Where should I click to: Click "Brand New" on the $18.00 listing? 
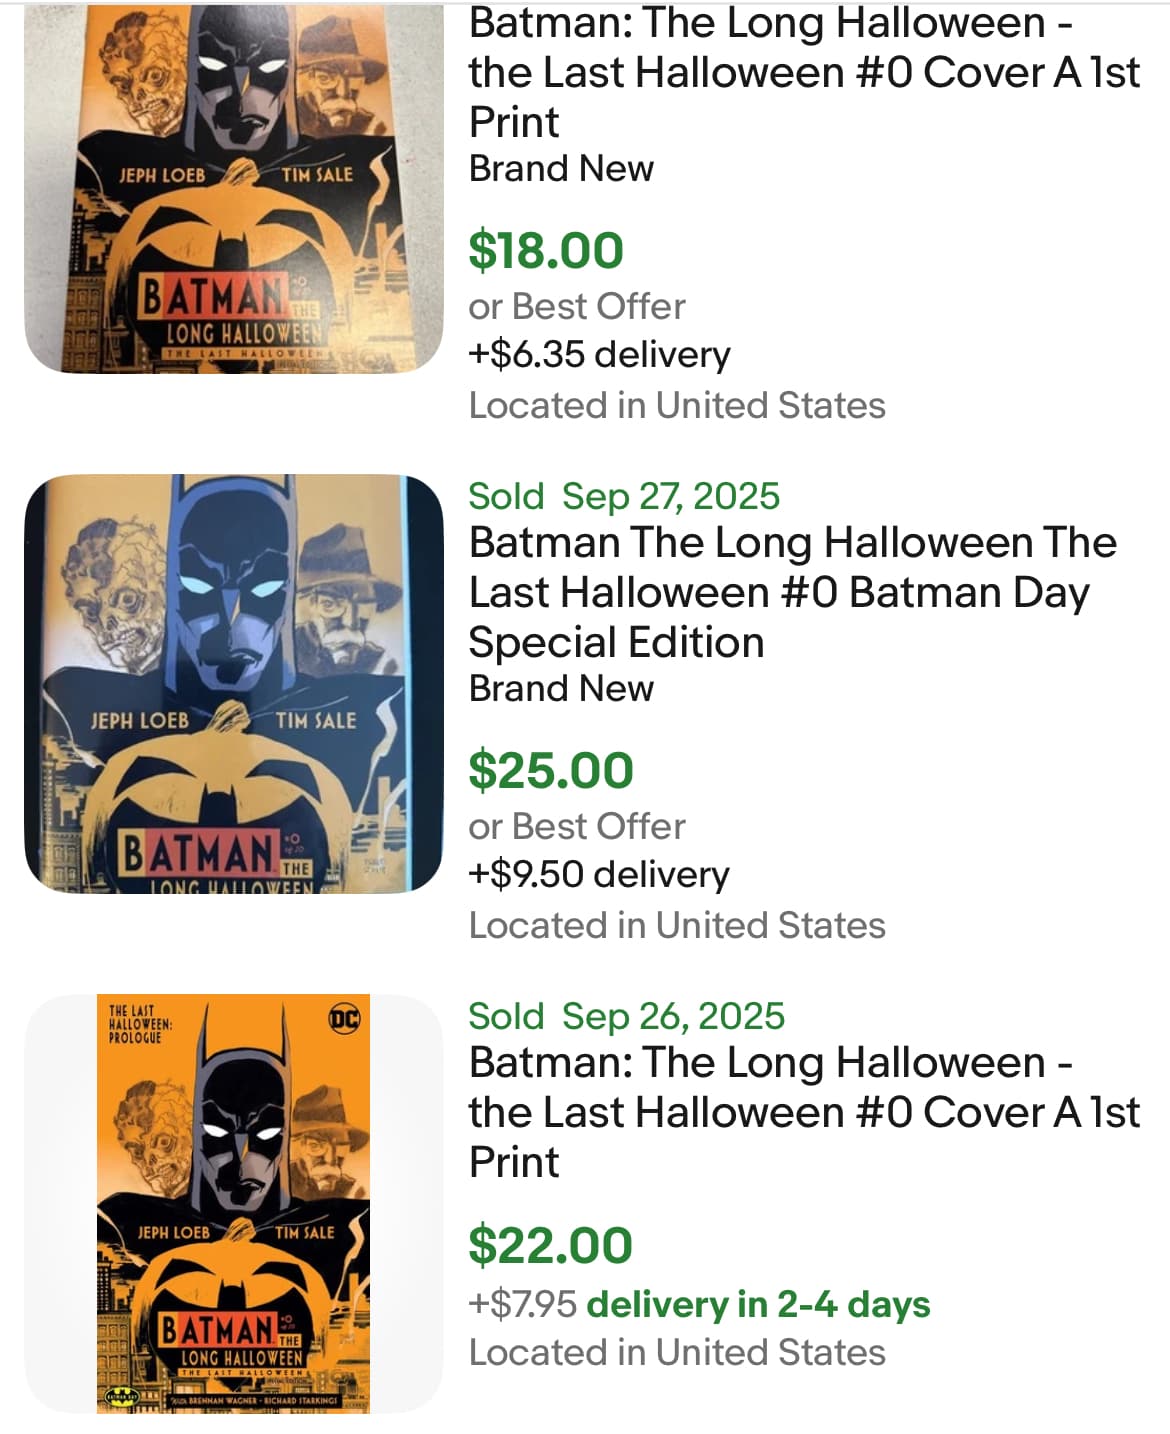coord(561,168)
